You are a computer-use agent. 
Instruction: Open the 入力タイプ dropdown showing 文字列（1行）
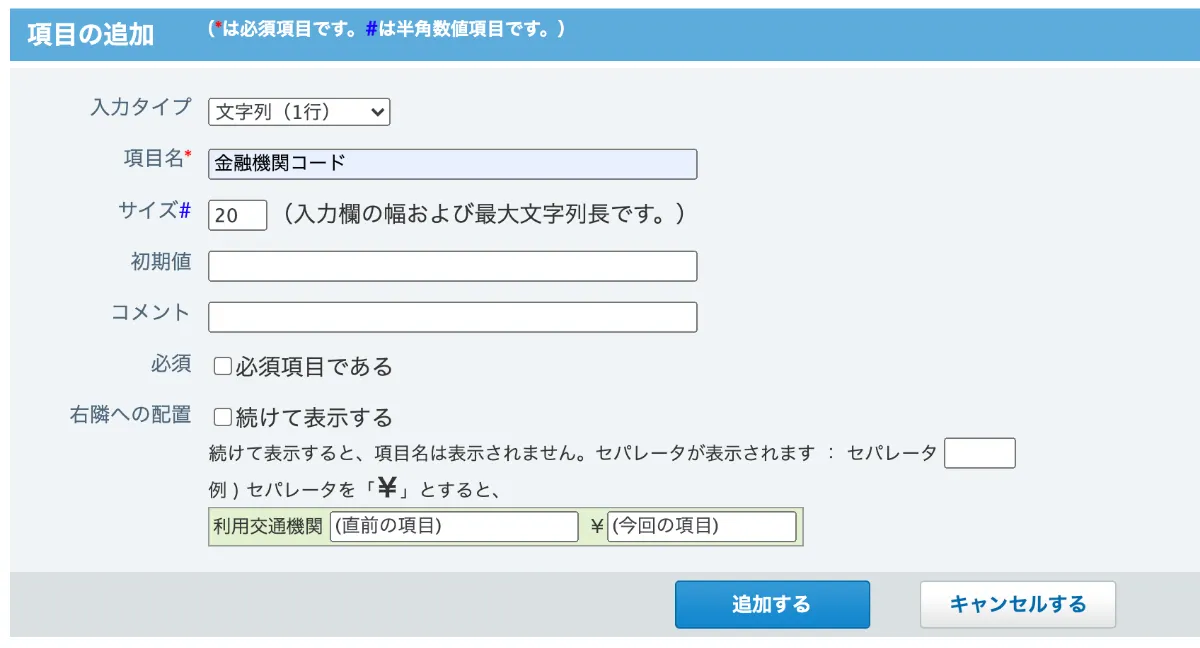coord(299,112)
